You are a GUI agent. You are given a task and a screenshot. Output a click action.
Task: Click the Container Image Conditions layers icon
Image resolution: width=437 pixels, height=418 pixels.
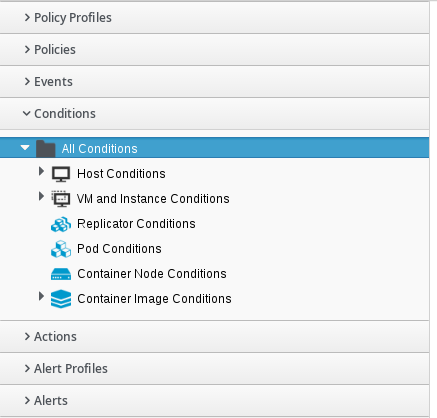(x=61, y=299)
